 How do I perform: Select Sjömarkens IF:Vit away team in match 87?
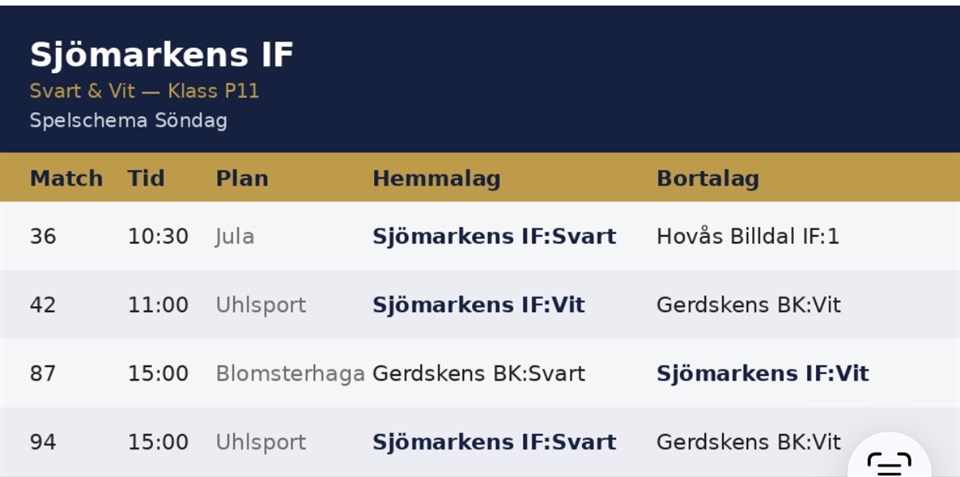tap(762, 374)
